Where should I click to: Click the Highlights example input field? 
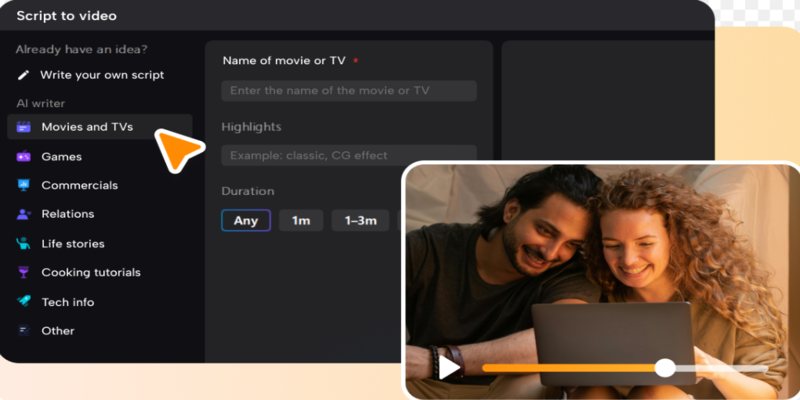click(349, 155)
